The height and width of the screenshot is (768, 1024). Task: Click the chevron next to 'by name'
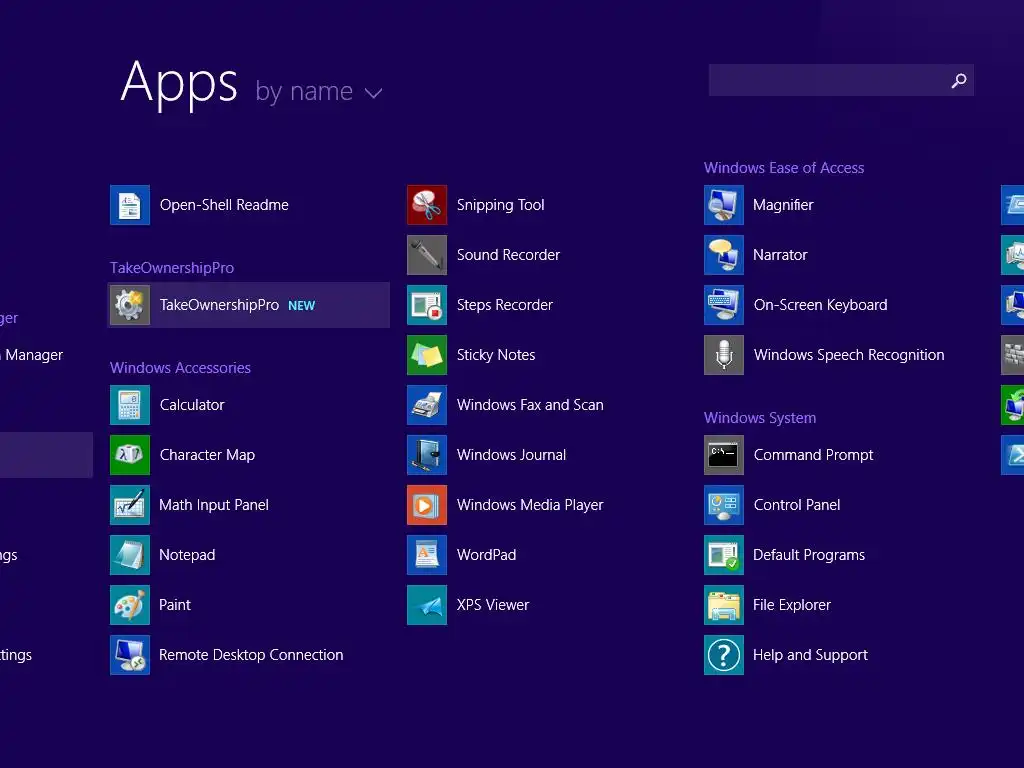pyautogui.click(x=374, y=93)
